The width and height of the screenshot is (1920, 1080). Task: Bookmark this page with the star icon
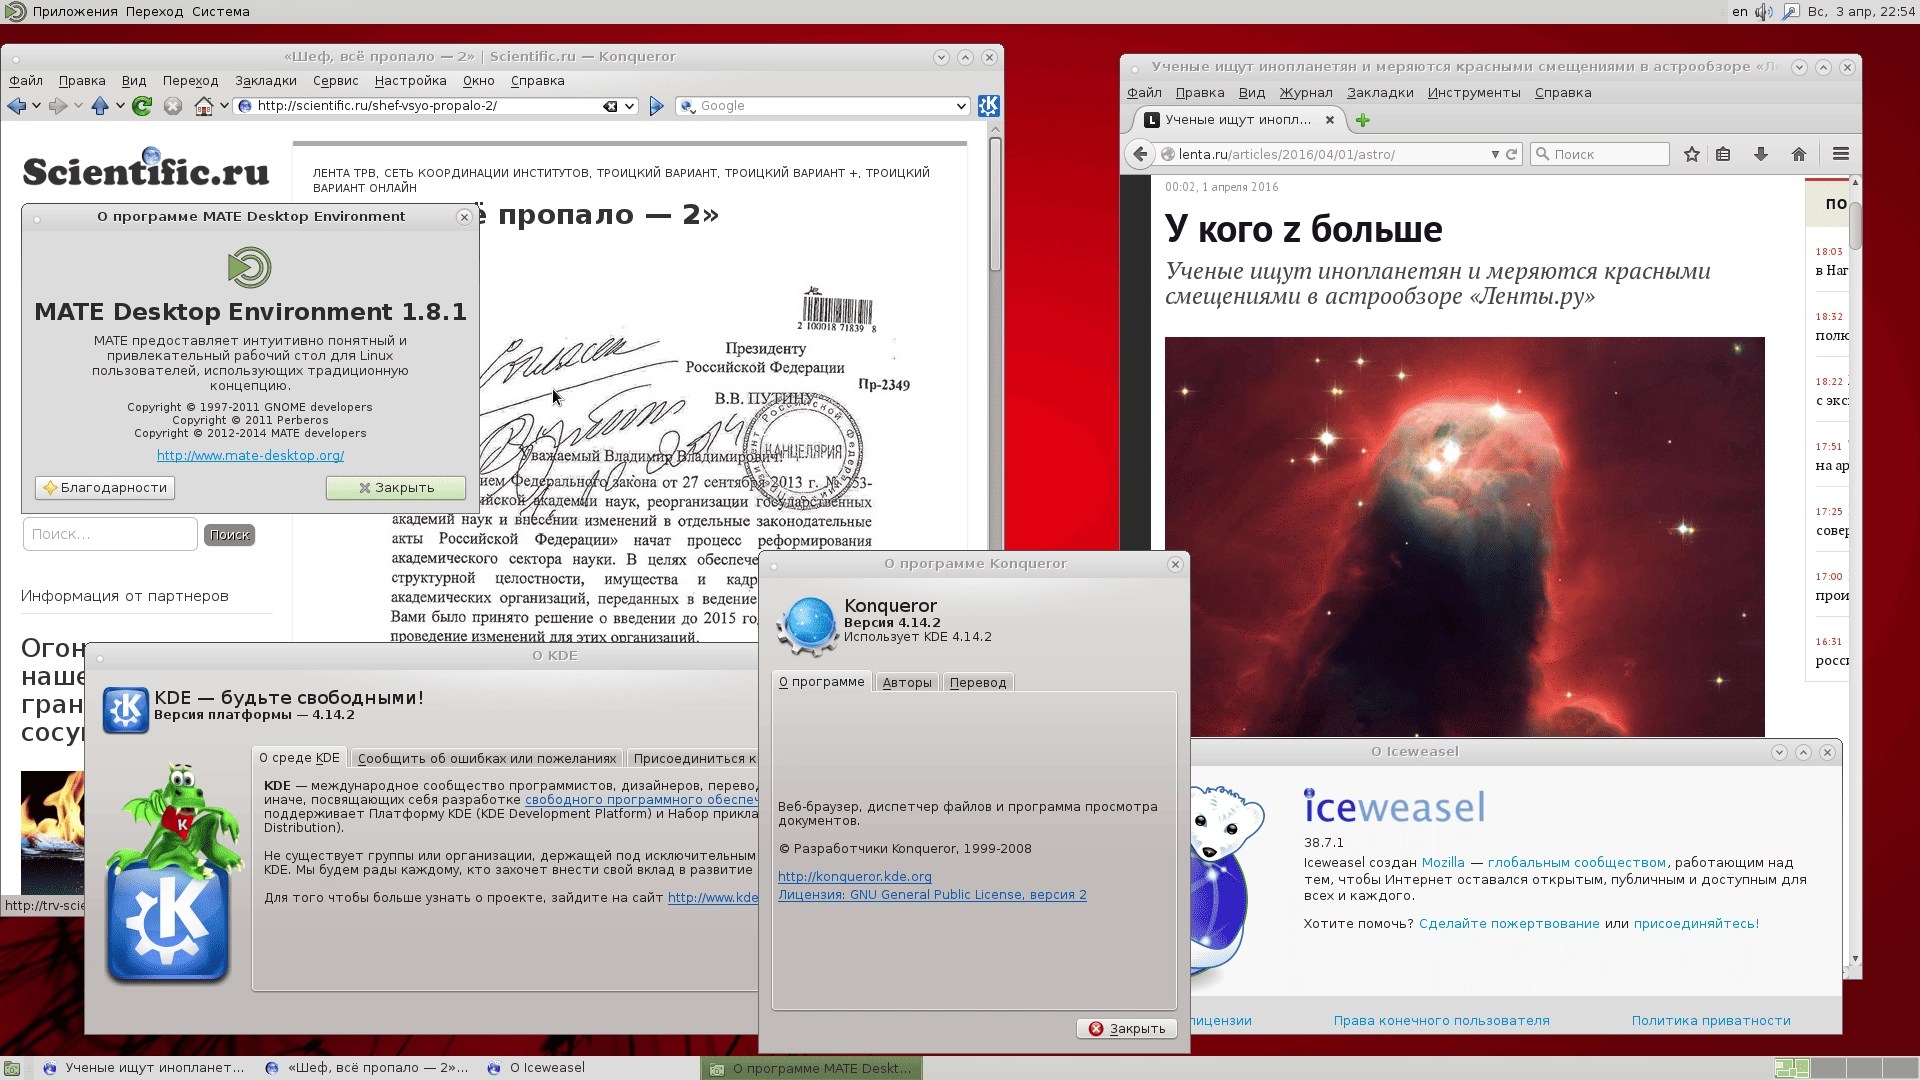coord(1691,154)
